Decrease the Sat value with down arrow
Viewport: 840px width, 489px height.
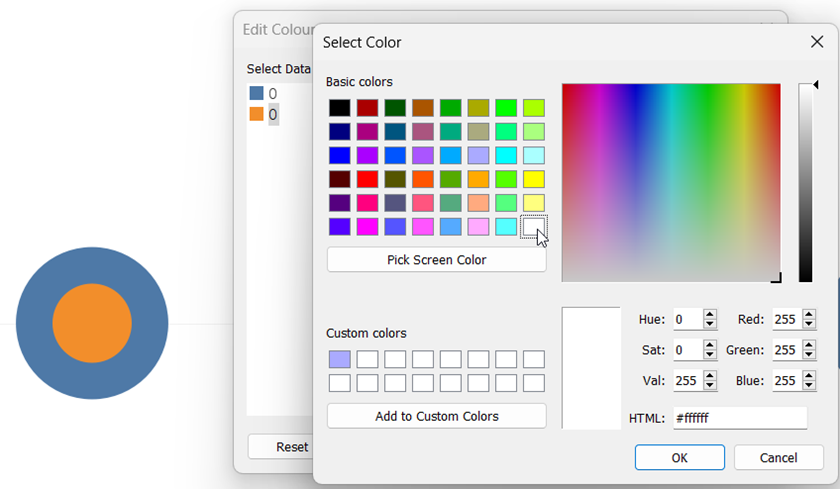(710, 355)
